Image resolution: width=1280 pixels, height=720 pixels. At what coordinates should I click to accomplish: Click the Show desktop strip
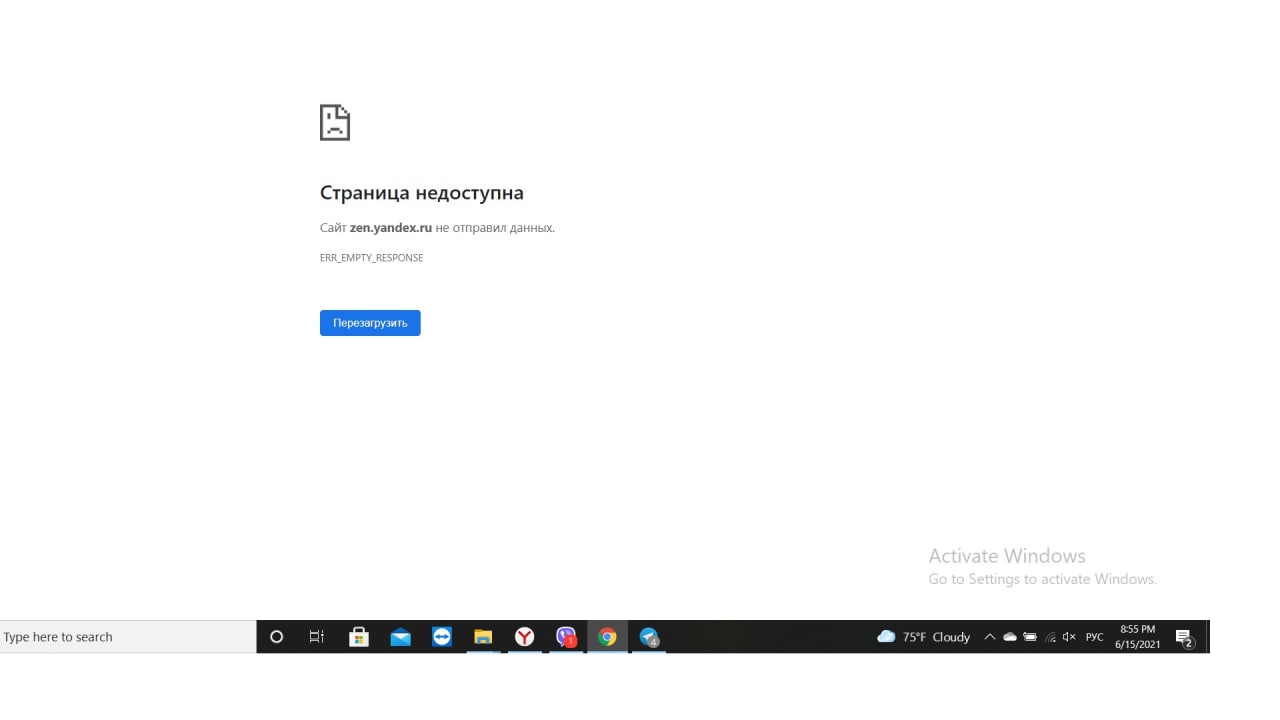click(1208, 637)
